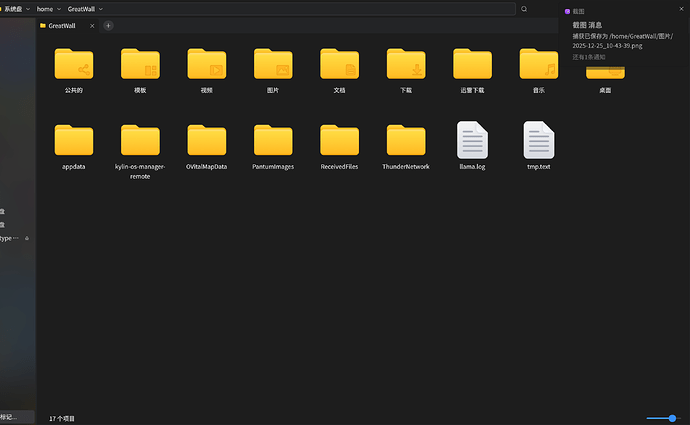The width and height of the screenshot is (690, 425).
Task: Expand the 系统盘 breadcrumb dropdown
Action: [x=27, y=9]
